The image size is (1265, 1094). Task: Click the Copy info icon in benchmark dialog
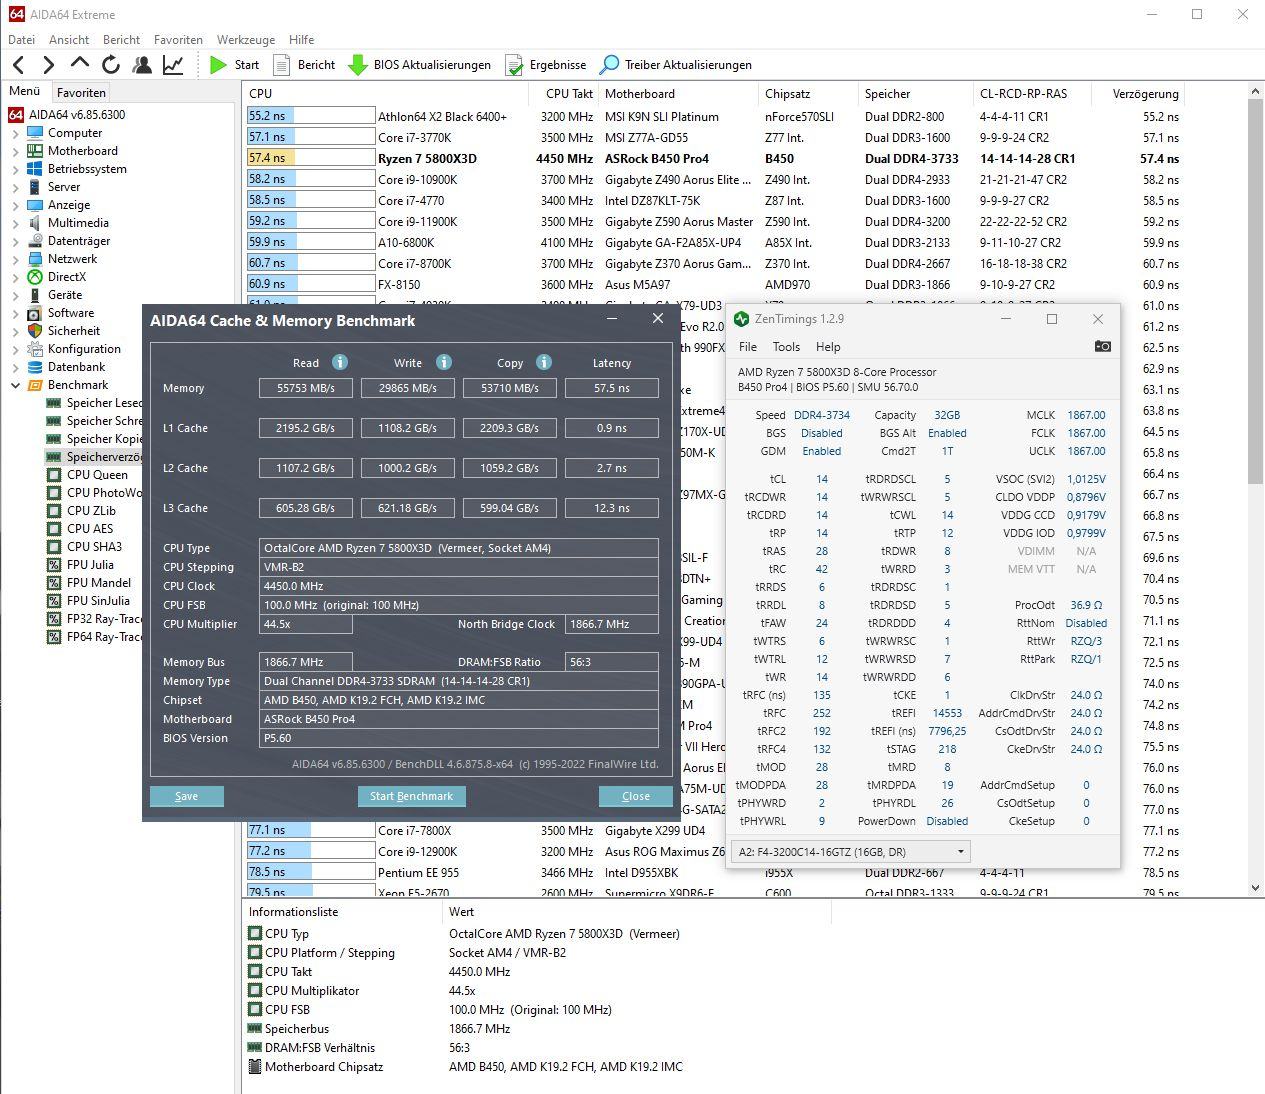[x=544, y=362]
